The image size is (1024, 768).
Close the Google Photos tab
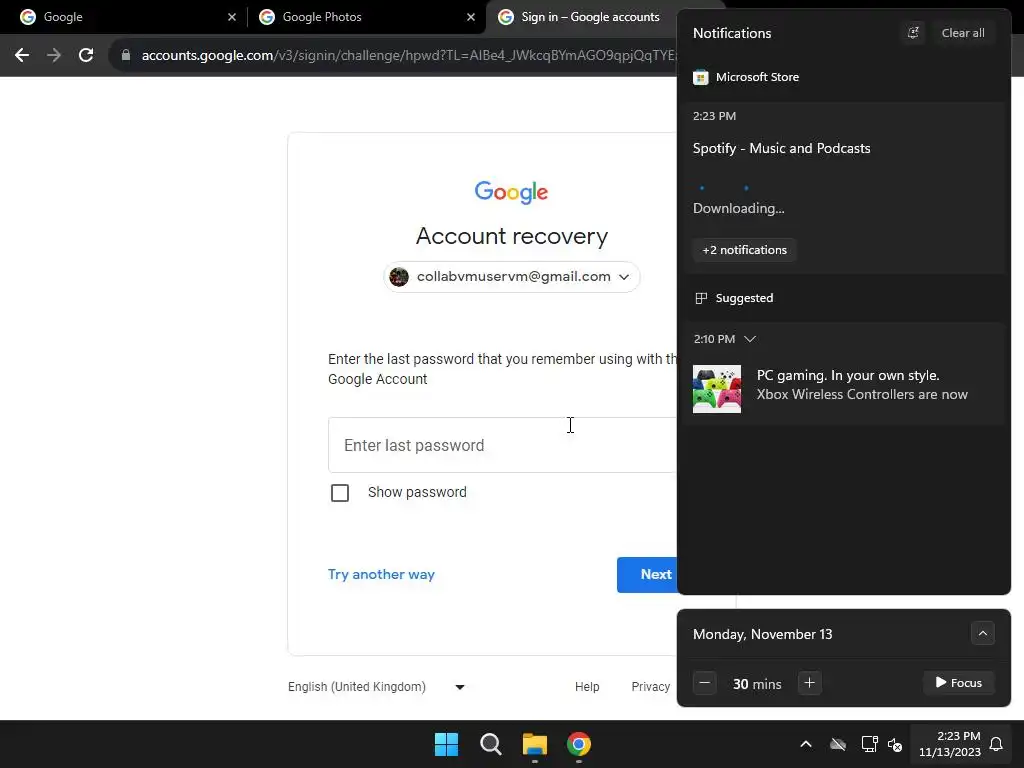click(471, 17)
